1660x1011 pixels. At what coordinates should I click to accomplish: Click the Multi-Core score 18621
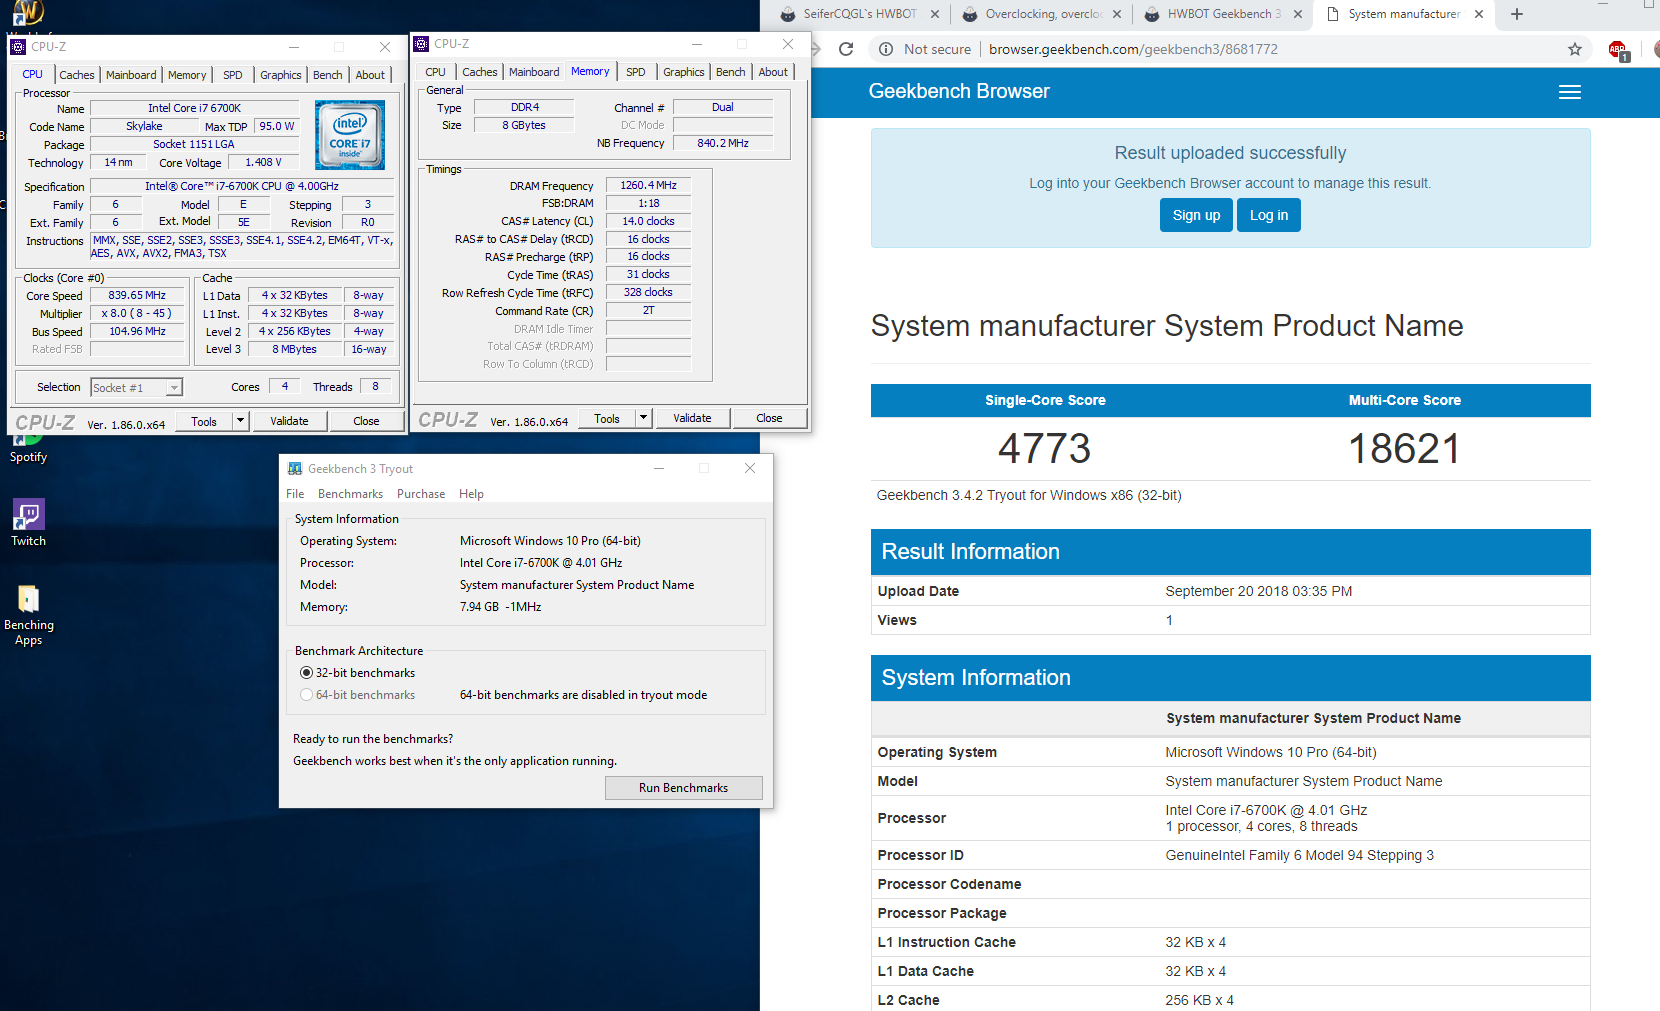[1404, 448]
